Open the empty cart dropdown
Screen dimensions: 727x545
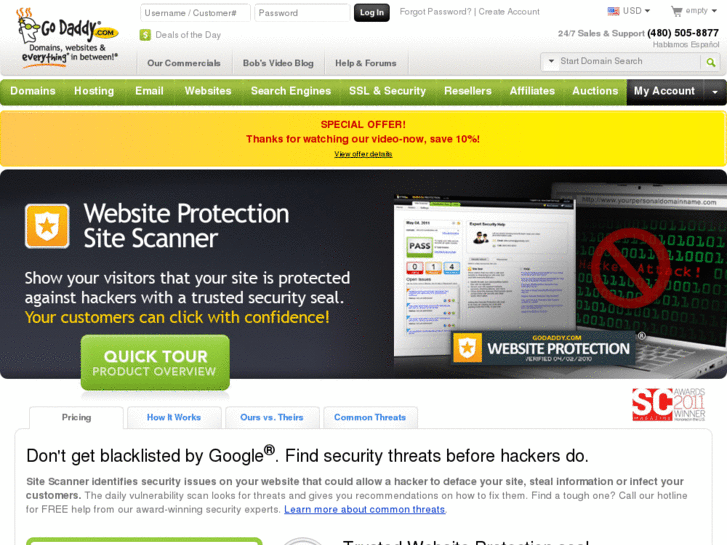point(714,11)
